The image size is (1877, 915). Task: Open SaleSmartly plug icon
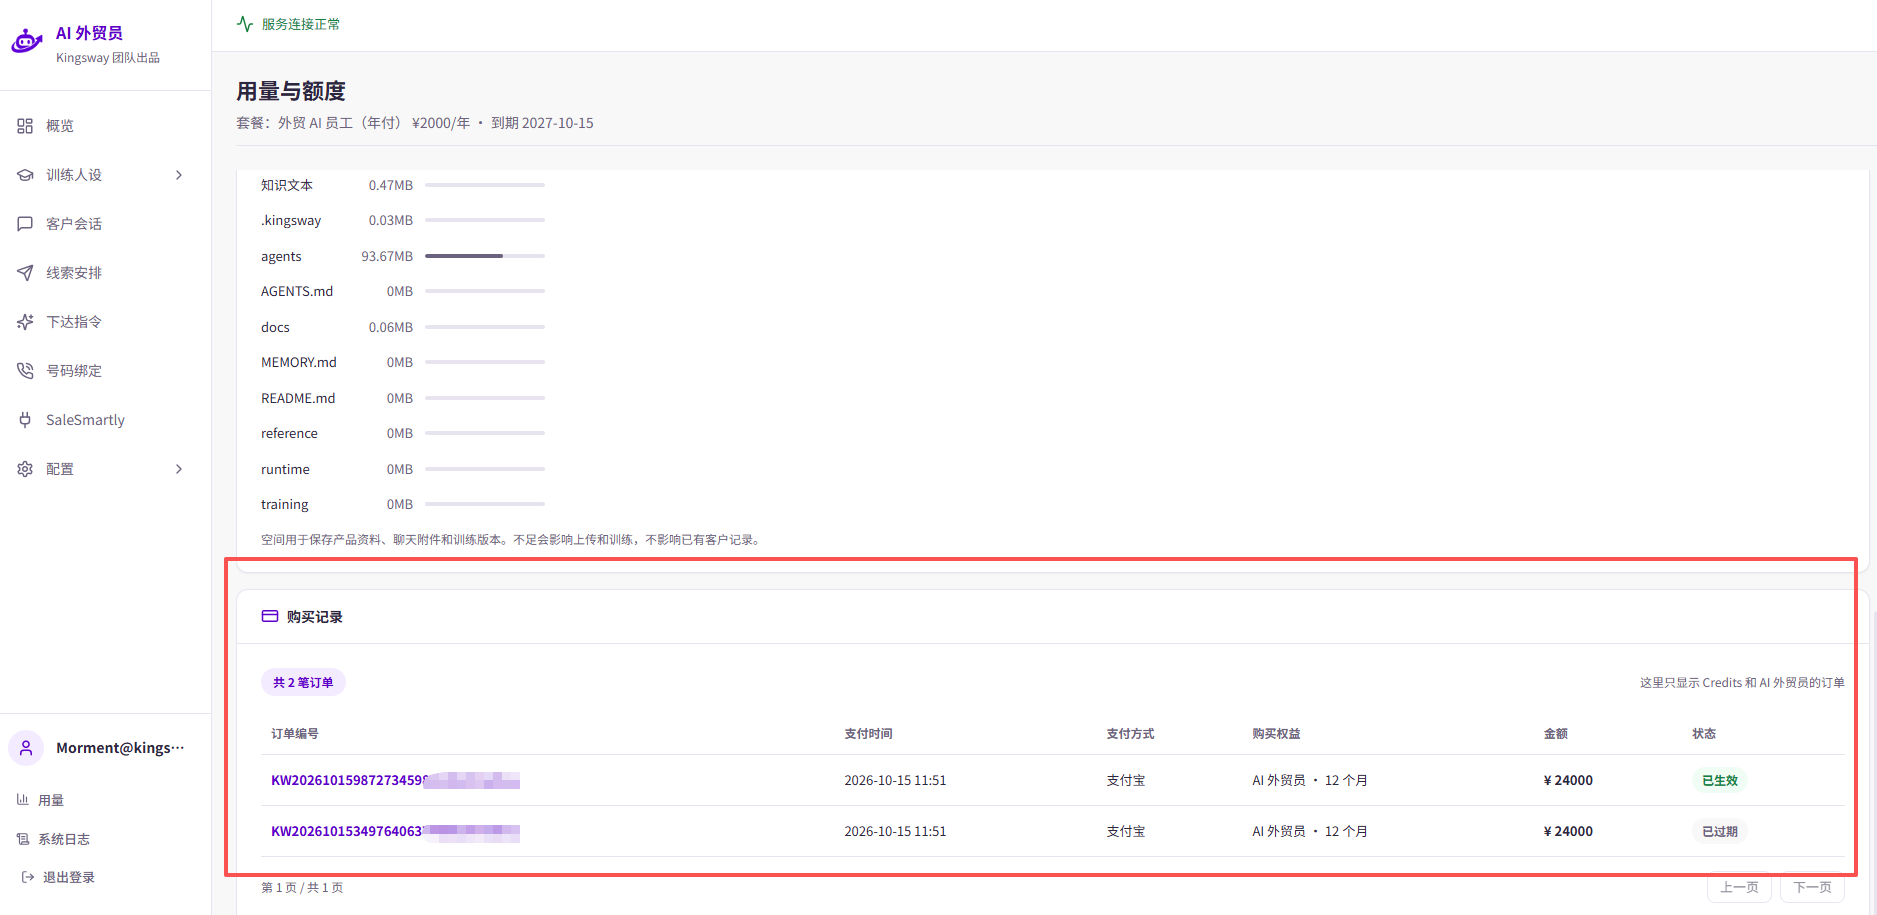click(25, 420)
